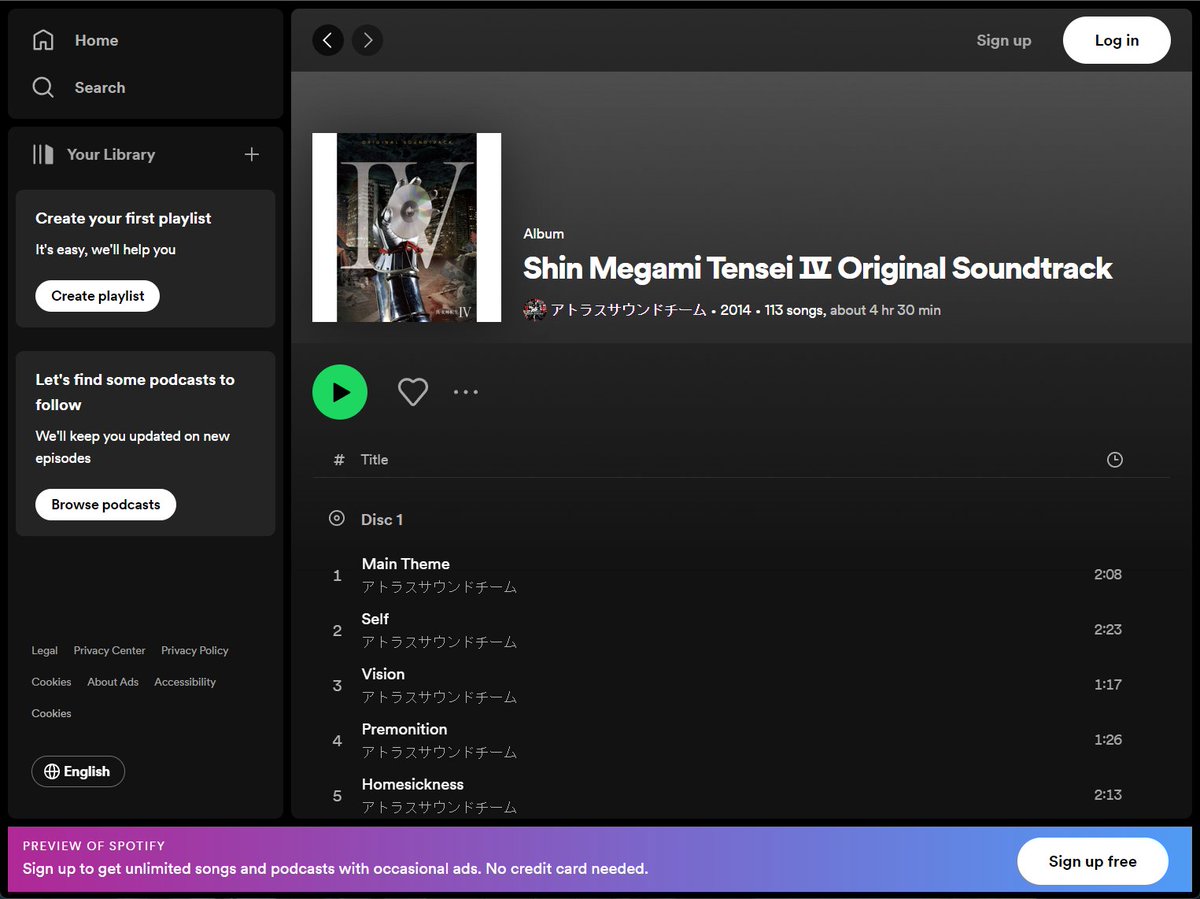Click the artist name under Self
The image size is (1200, 899).
click(439, 642)
